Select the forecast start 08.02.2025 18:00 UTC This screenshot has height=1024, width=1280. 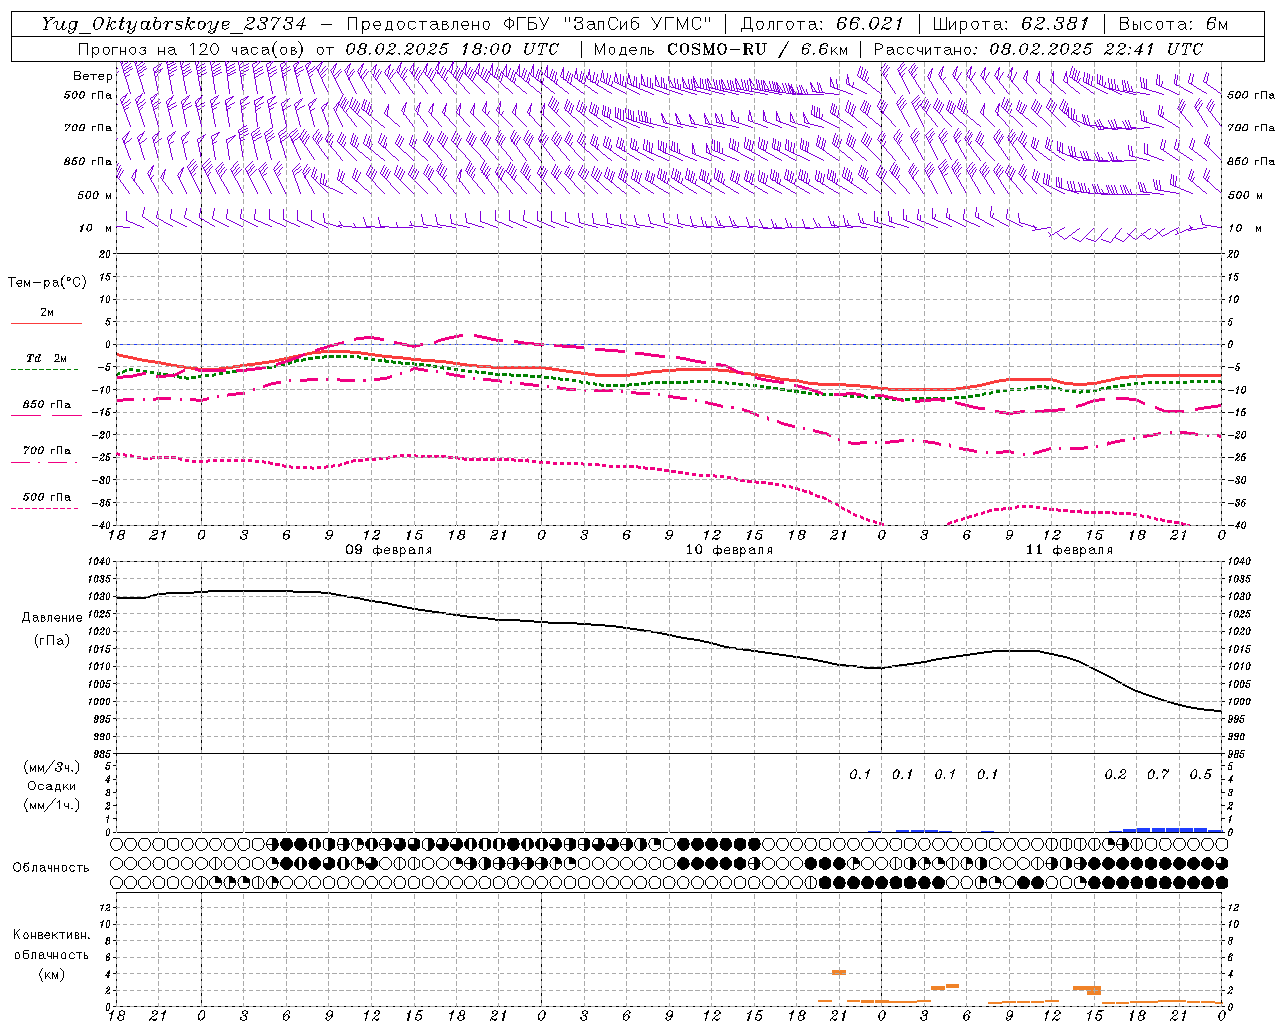click(x=452, y=49)
